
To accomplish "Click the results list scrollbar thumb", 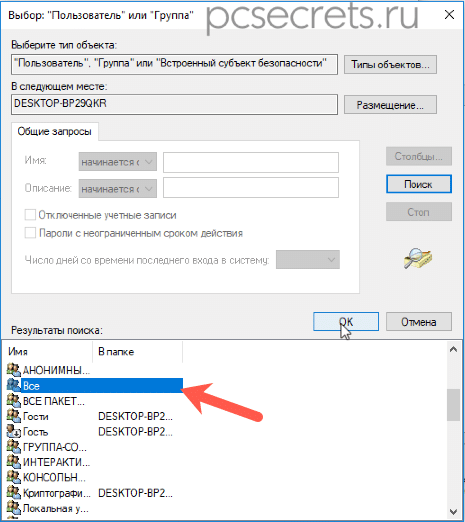I will tap(453, 404).
